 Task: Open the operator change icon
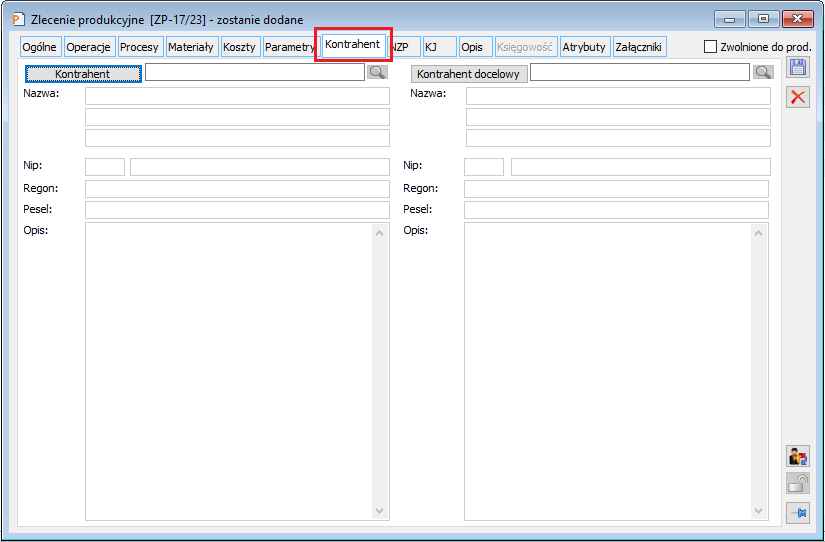point(798,456)
